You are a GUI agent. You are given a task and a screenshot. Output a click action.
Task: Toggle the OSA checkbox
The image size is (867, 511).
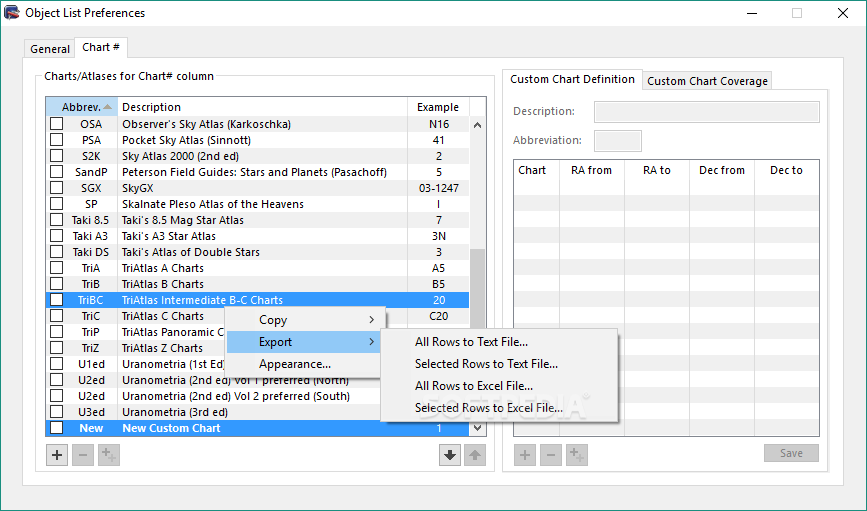tap(56, 123)
